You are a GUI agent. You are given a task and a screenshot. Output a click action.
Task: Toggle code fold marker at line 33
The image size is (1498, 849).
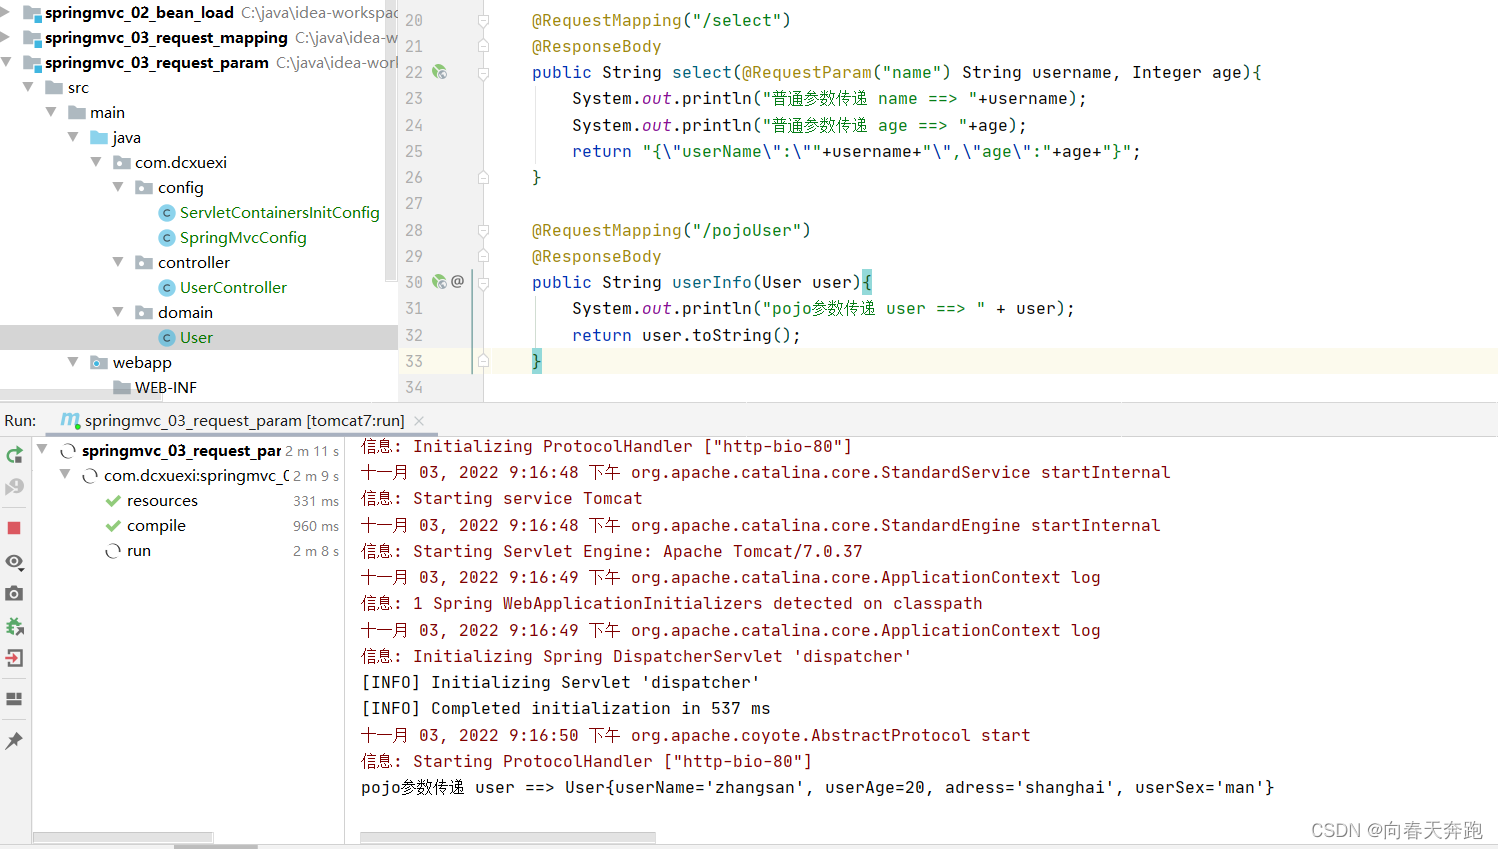click(483, 361)
